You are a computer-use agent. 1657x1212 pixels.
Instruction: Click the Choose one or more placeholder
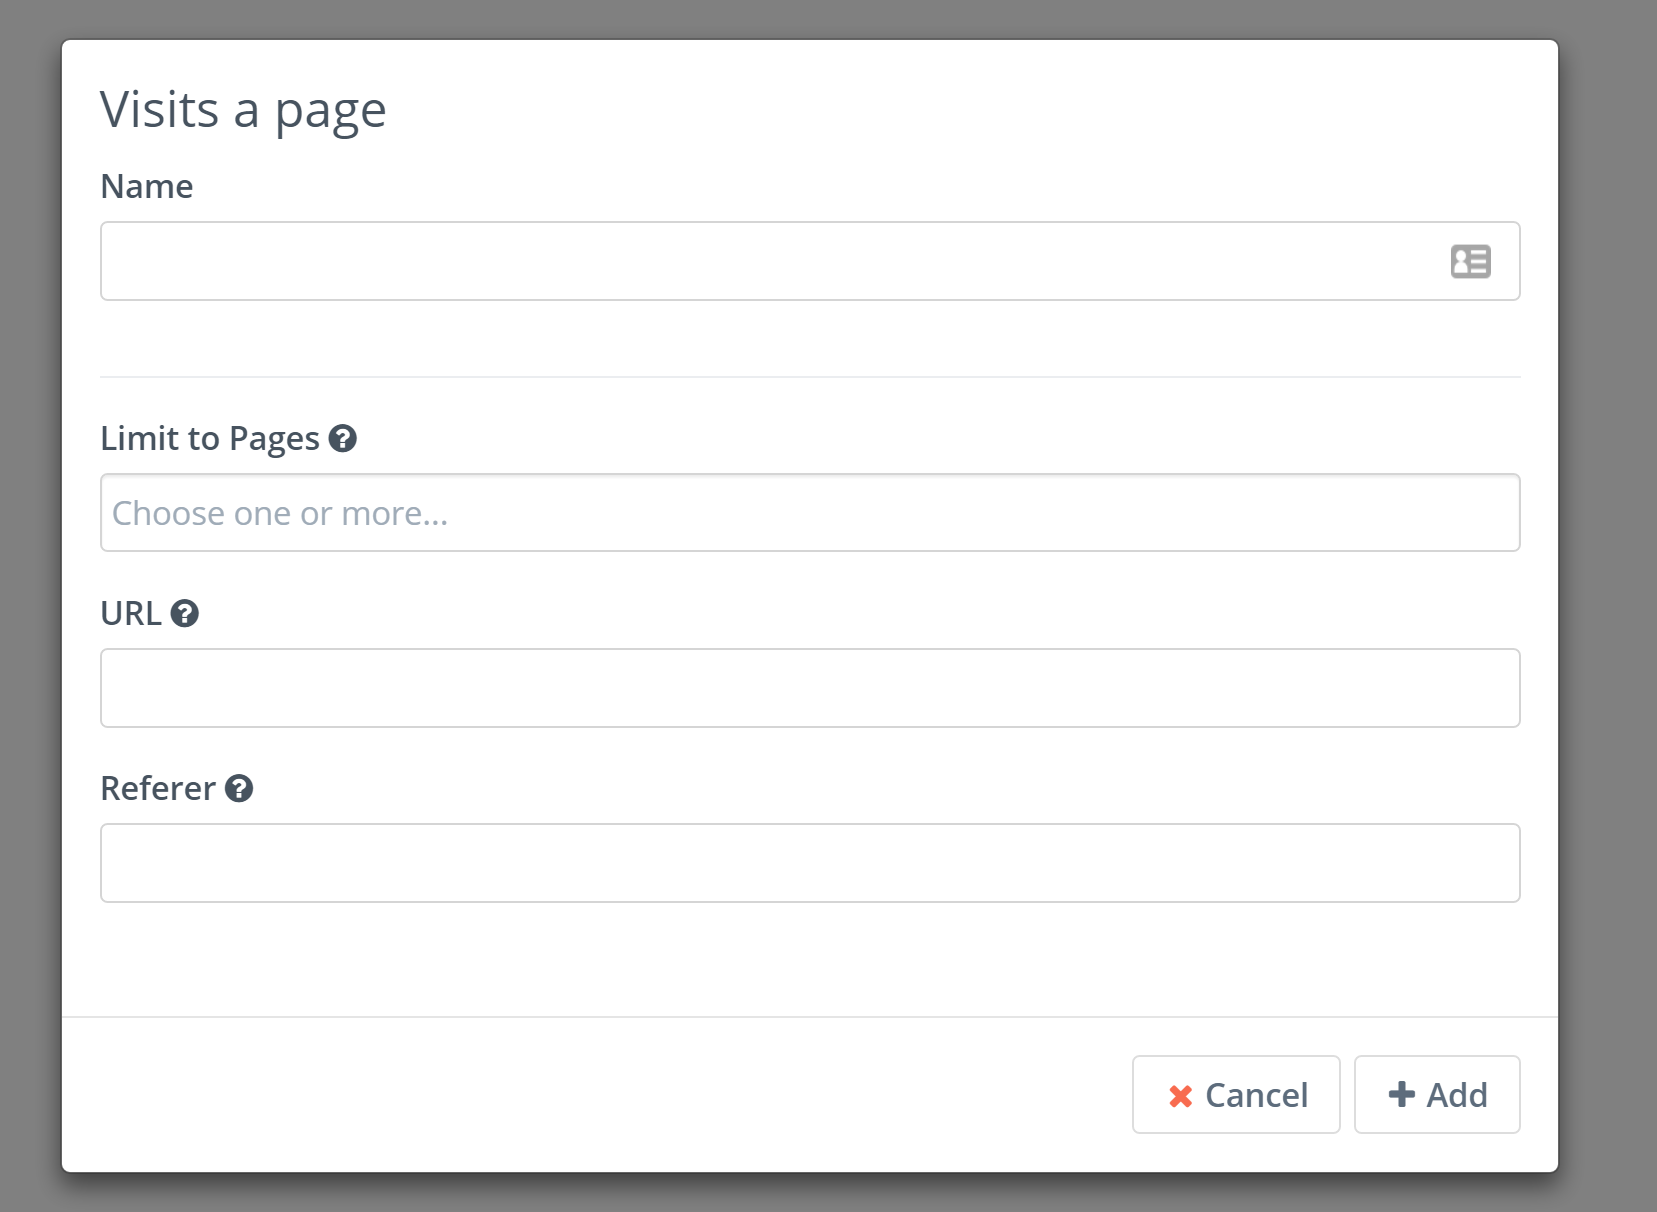tap(280, 513)
